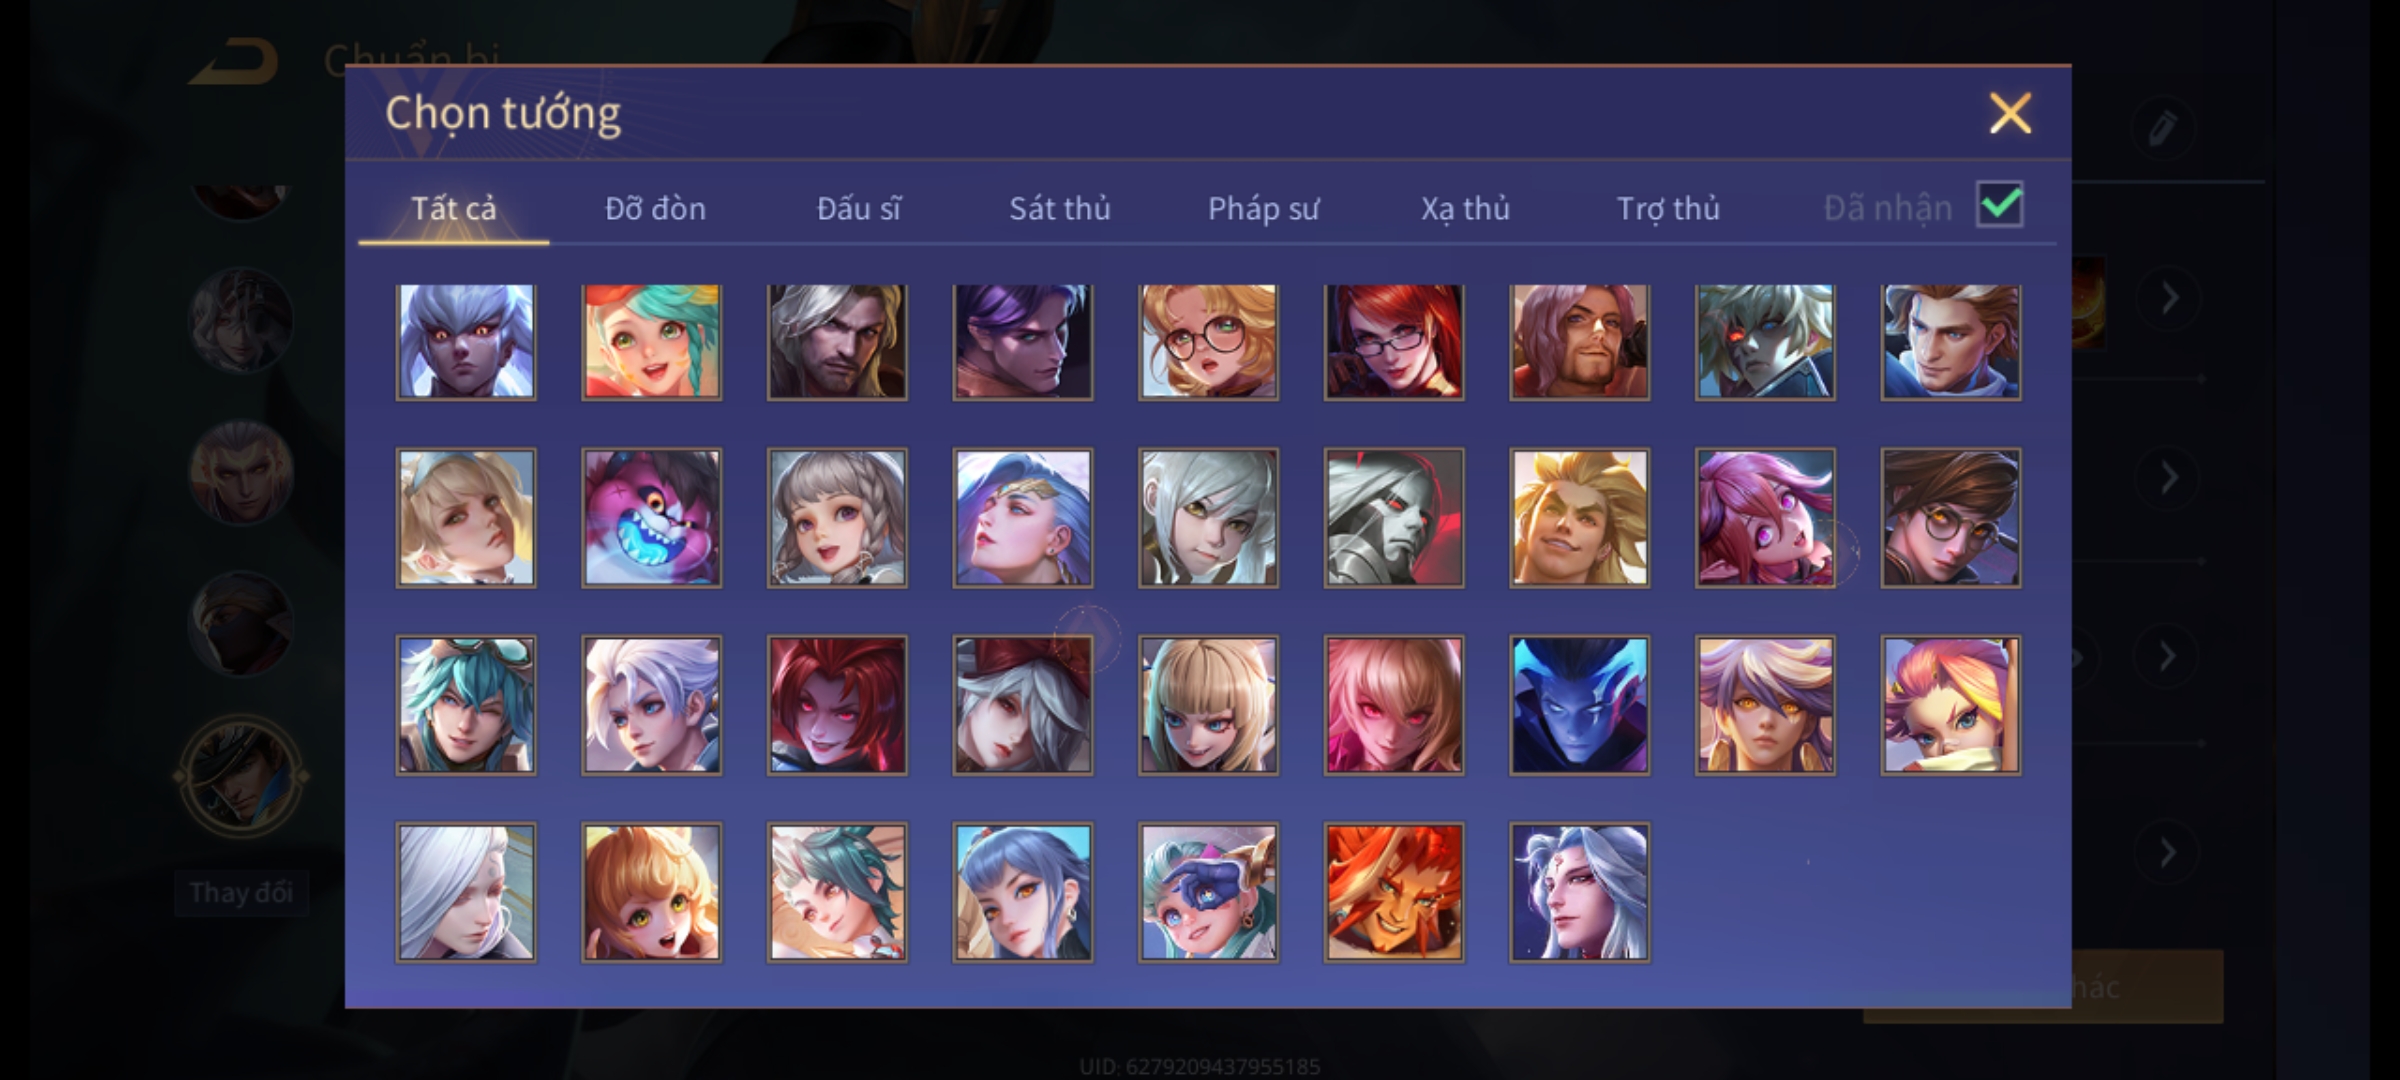Image resolution: width=2400 pixels, height=1080 pixels.
Task: Click the back arrow beside Chuẩn bị
Action: (235, 62)
